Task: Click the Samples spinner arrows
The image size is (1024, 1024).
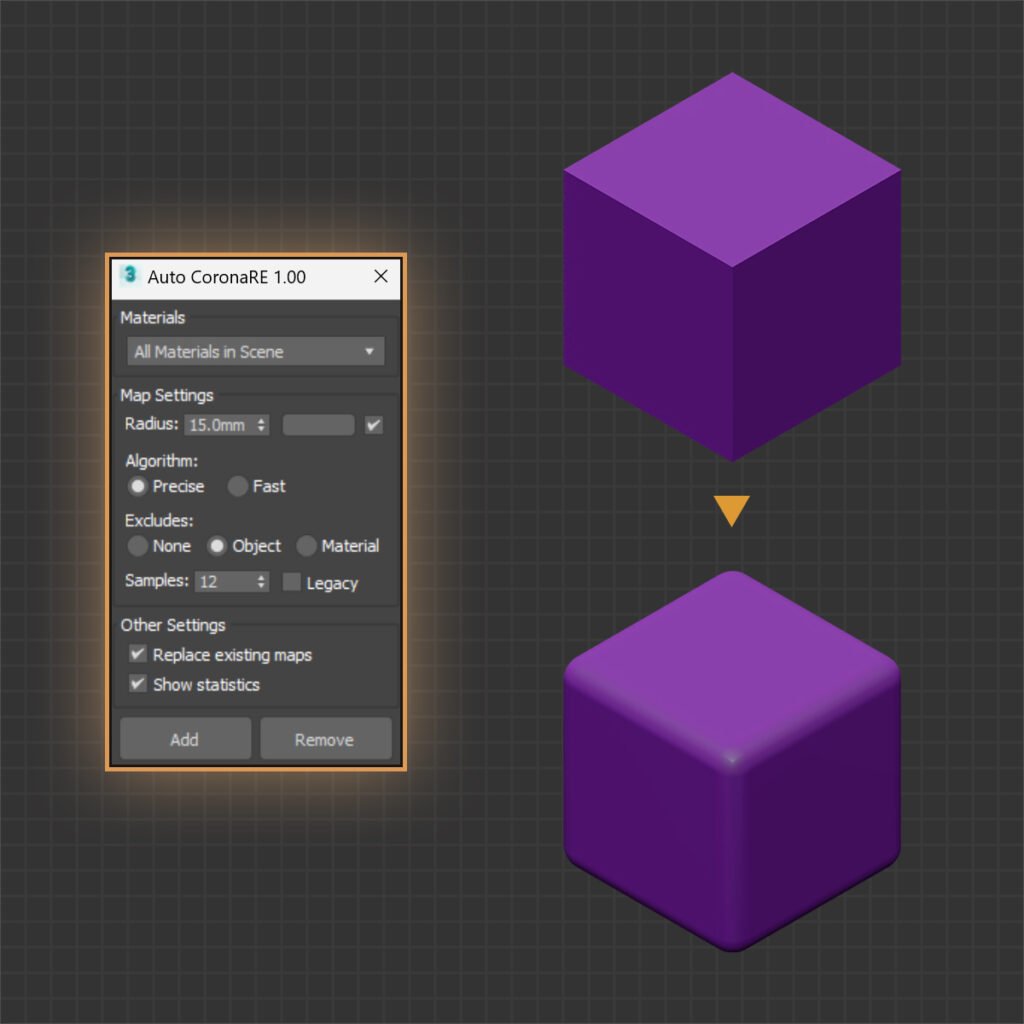Action: pyautogui.click(x=262, y=581)
